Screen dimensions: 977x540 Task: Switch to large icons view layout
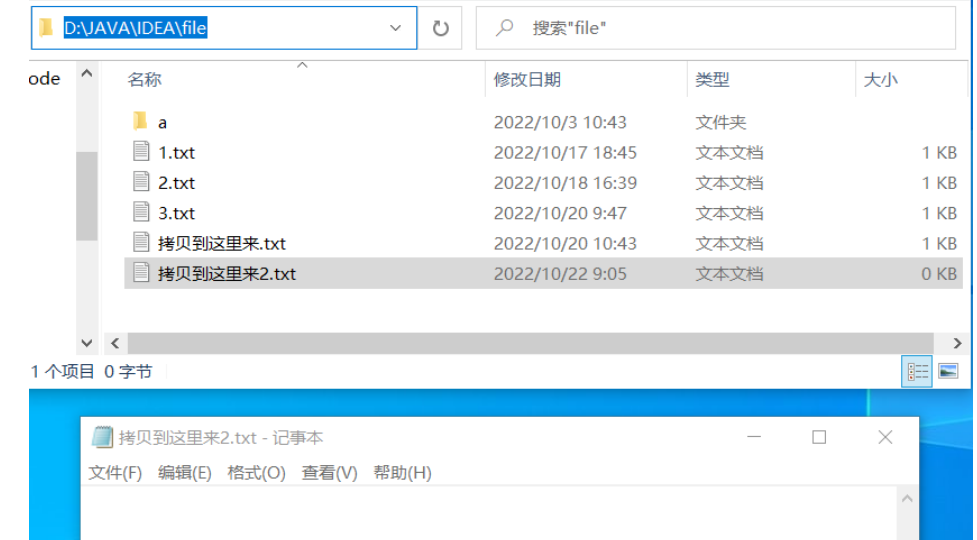tap(948, 372)
